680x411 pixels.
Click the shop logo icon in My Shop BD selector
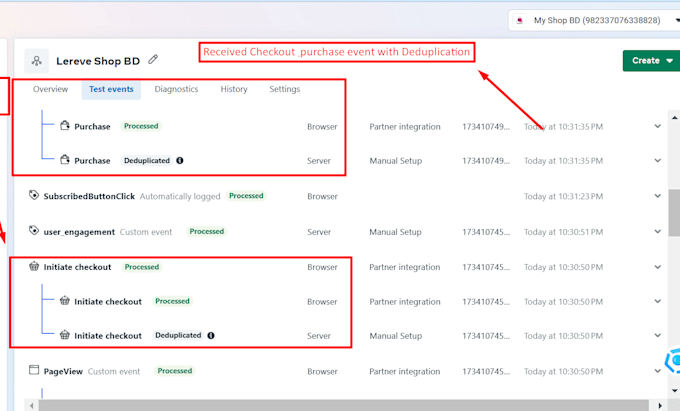(x=520, y=20)
